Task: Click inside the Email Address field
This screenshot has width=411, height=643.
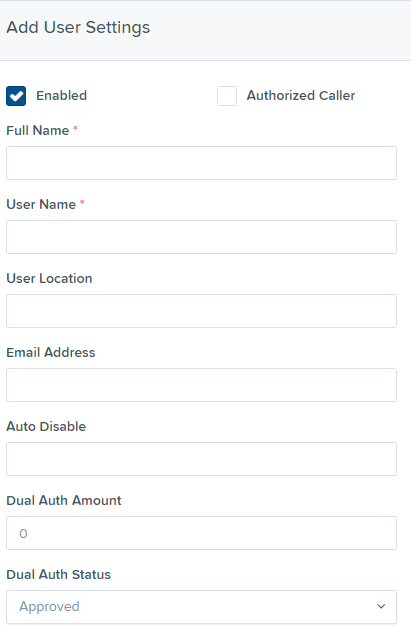Action: tap(201, 385)
